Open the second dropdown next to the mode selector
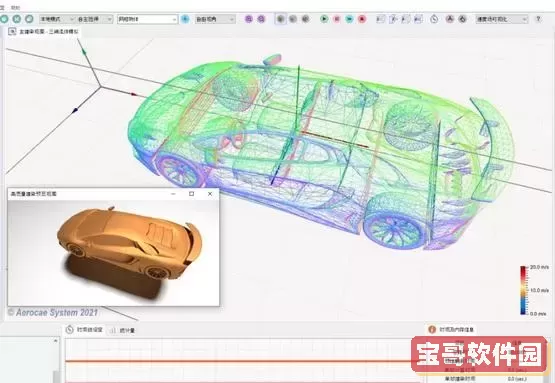555x383 pixels. coord(95,19)
